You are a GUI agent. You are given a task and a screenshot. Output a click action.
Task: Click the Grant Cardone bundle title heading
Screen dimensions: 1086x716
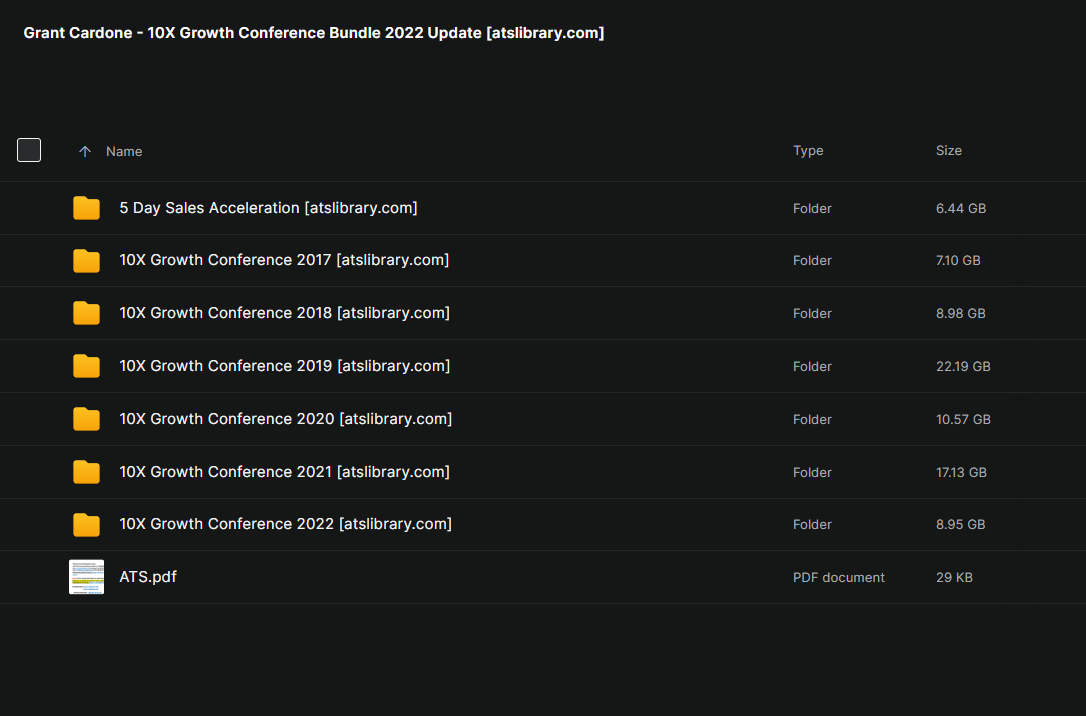coord(314,33)
